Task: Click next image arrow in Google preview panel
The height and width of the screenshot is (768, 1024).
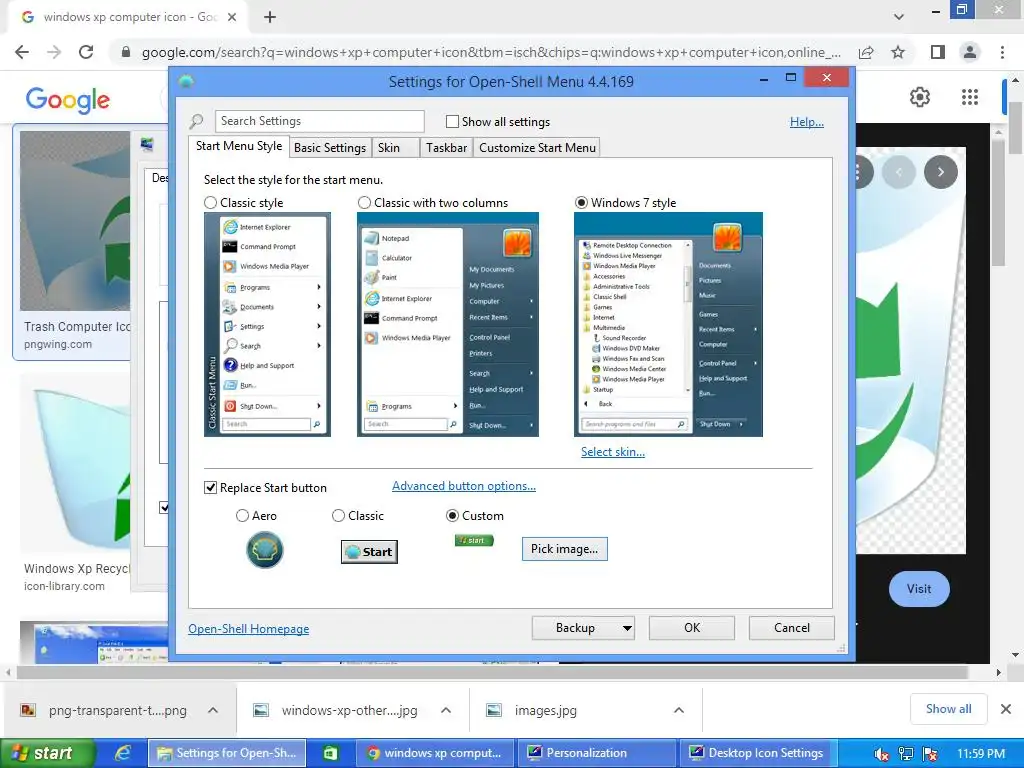Action: 940,172
